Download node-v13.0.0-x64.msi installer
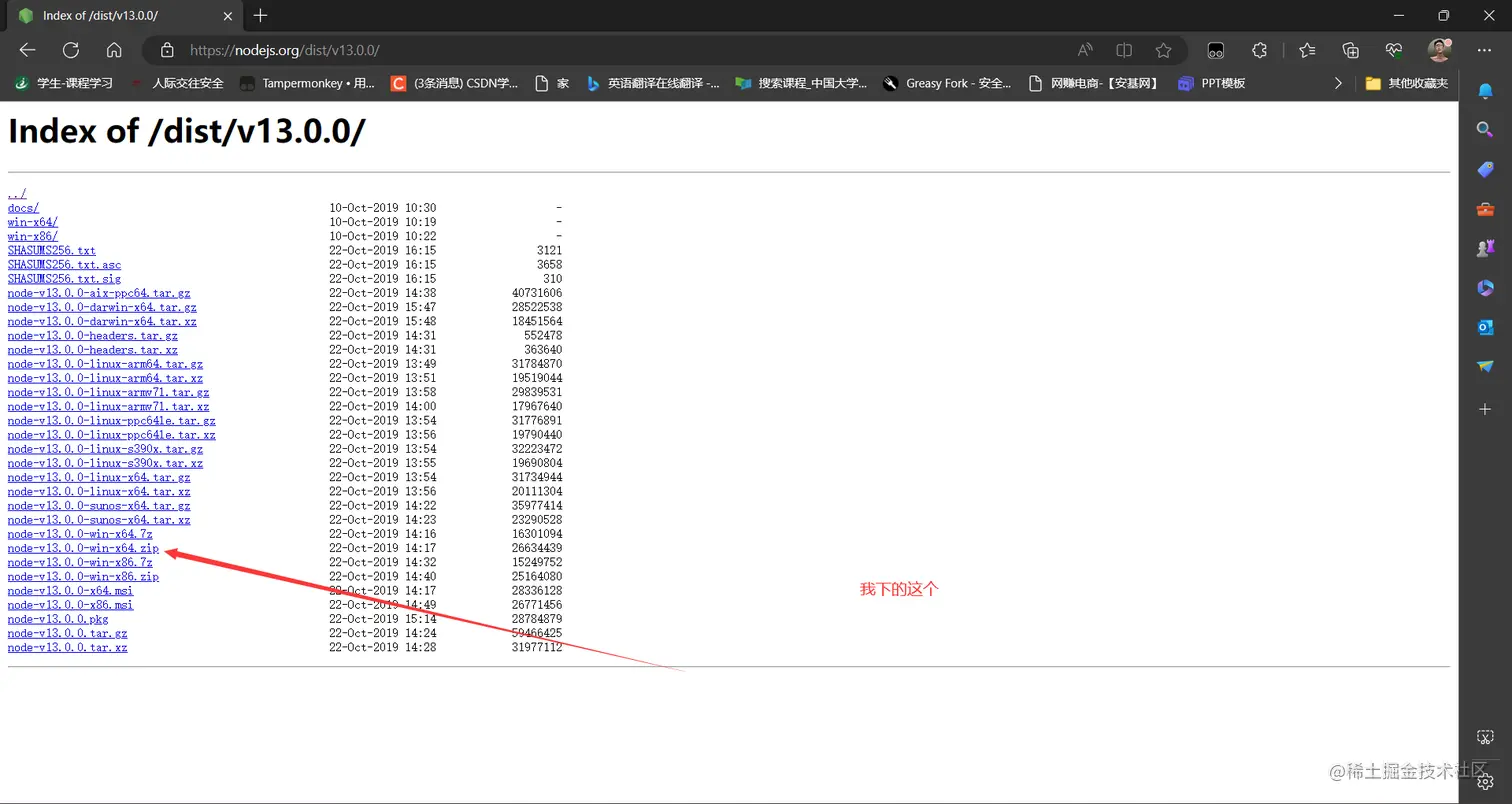Image resolution: width=1512 pixels, height=804 pixels. 70,591
